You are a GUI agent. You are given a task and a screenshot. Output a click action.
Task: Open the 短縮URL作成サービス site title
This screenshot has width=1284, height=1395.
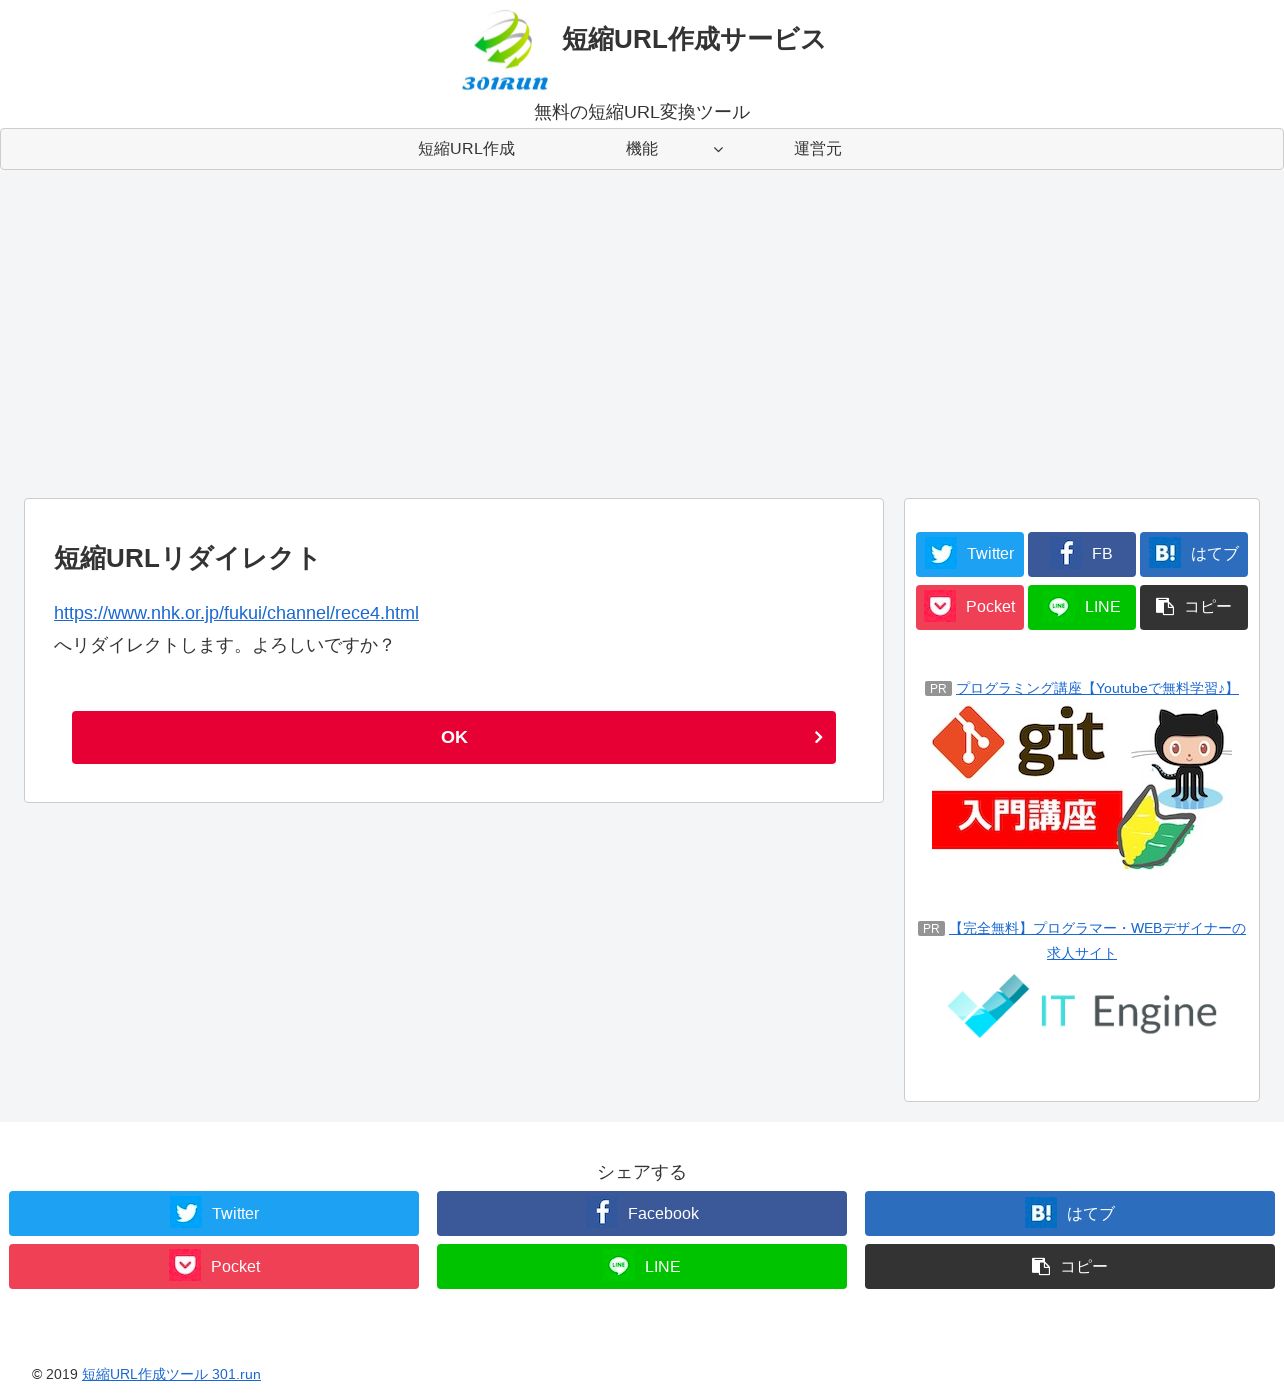tap(693, 39)
